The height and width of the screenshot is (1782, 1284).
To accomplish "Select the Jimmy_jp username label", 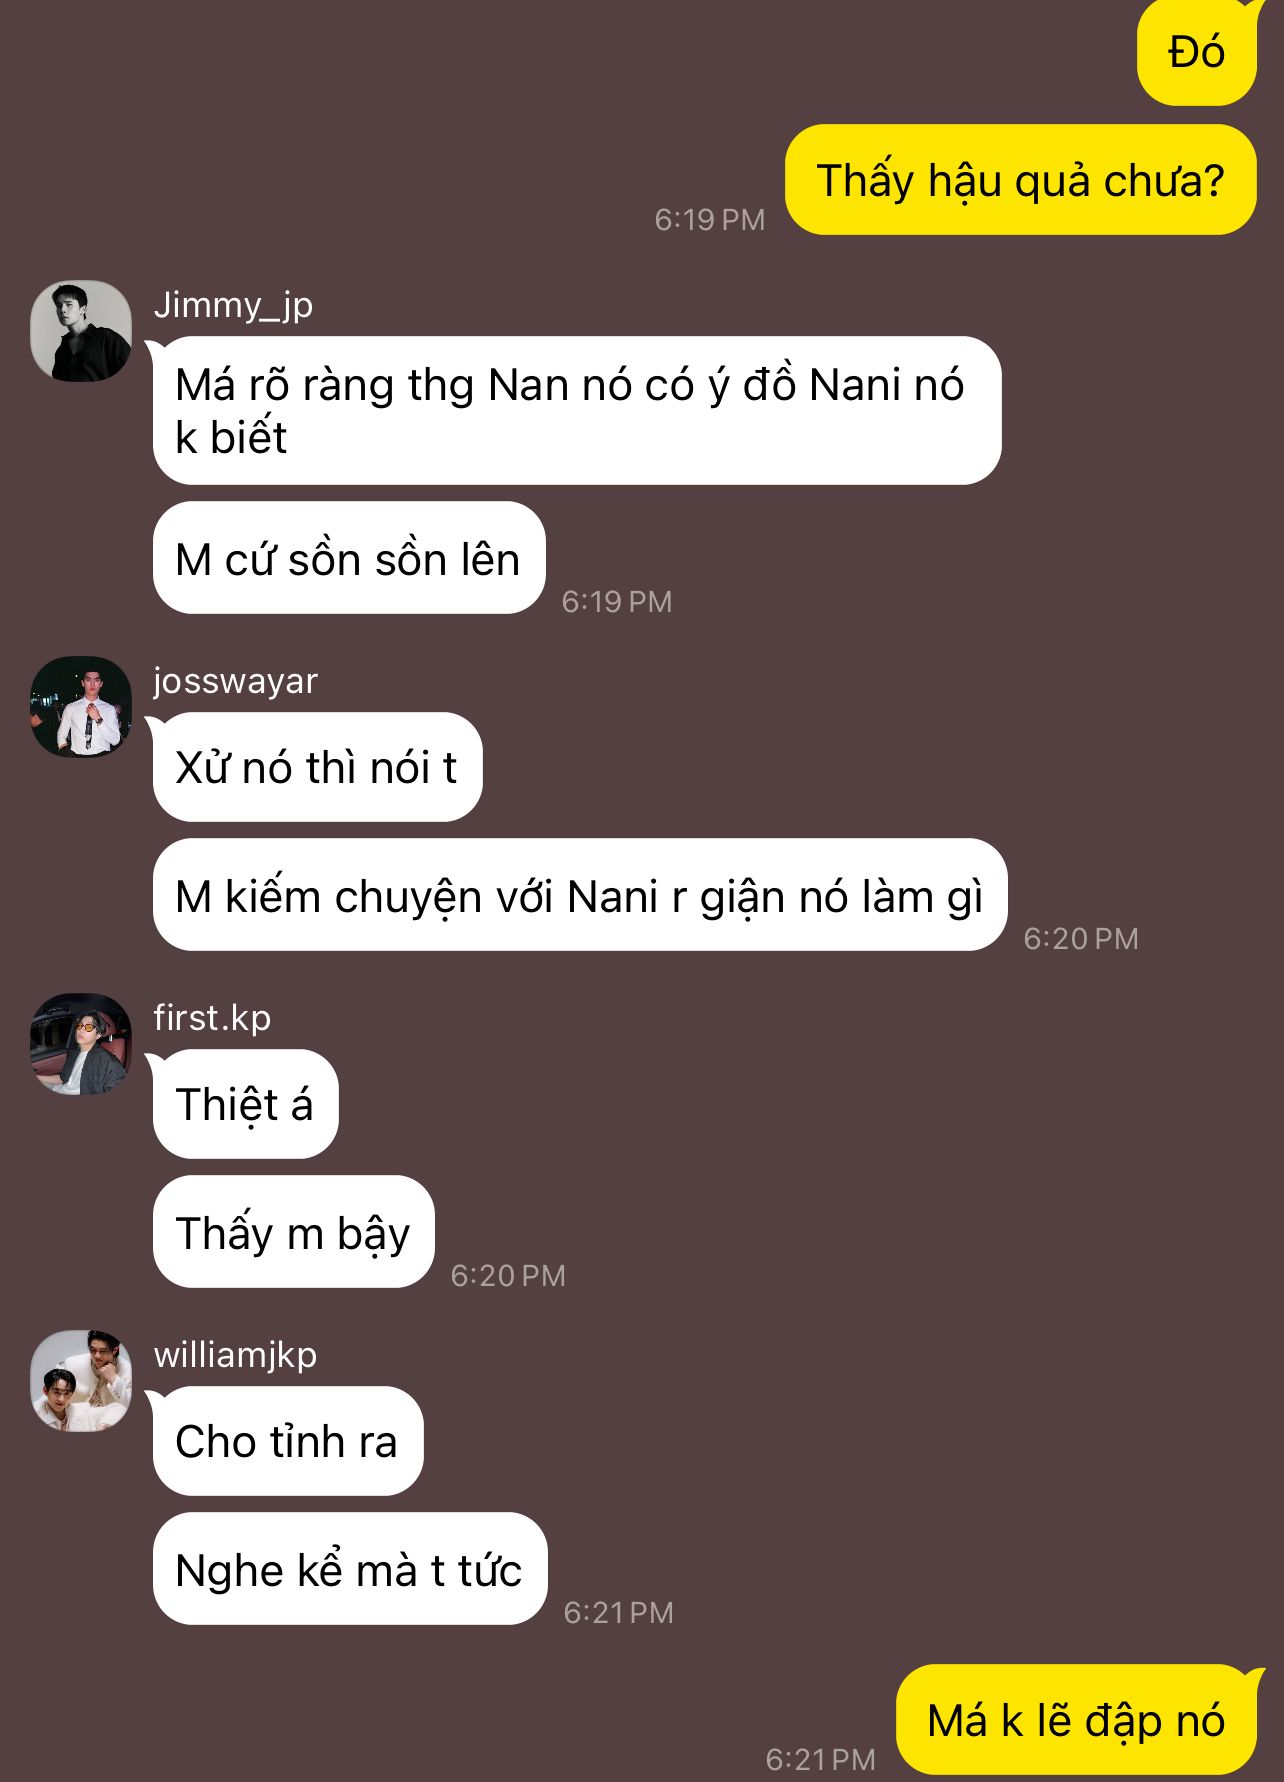I will 233,305.
